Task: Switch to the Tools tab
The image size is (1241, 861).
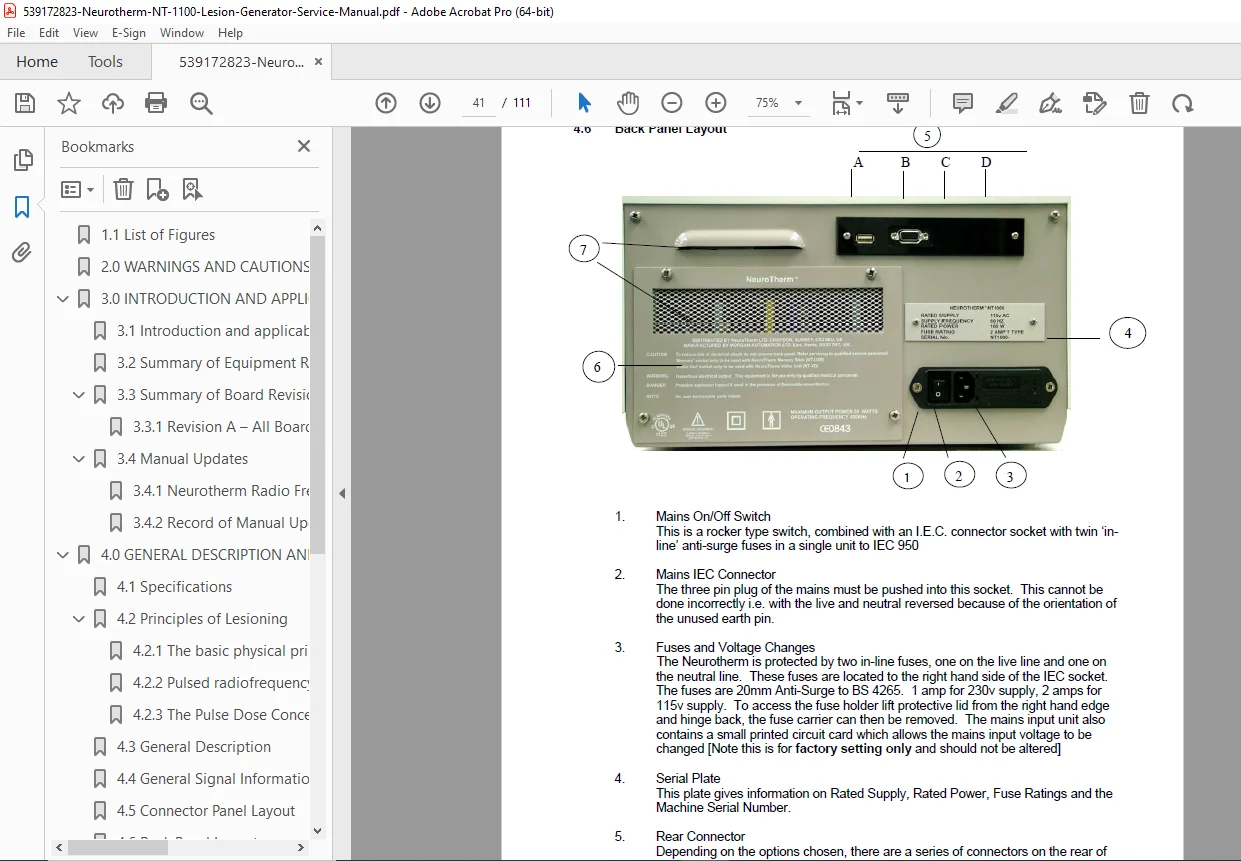Action: click(105, 62)
